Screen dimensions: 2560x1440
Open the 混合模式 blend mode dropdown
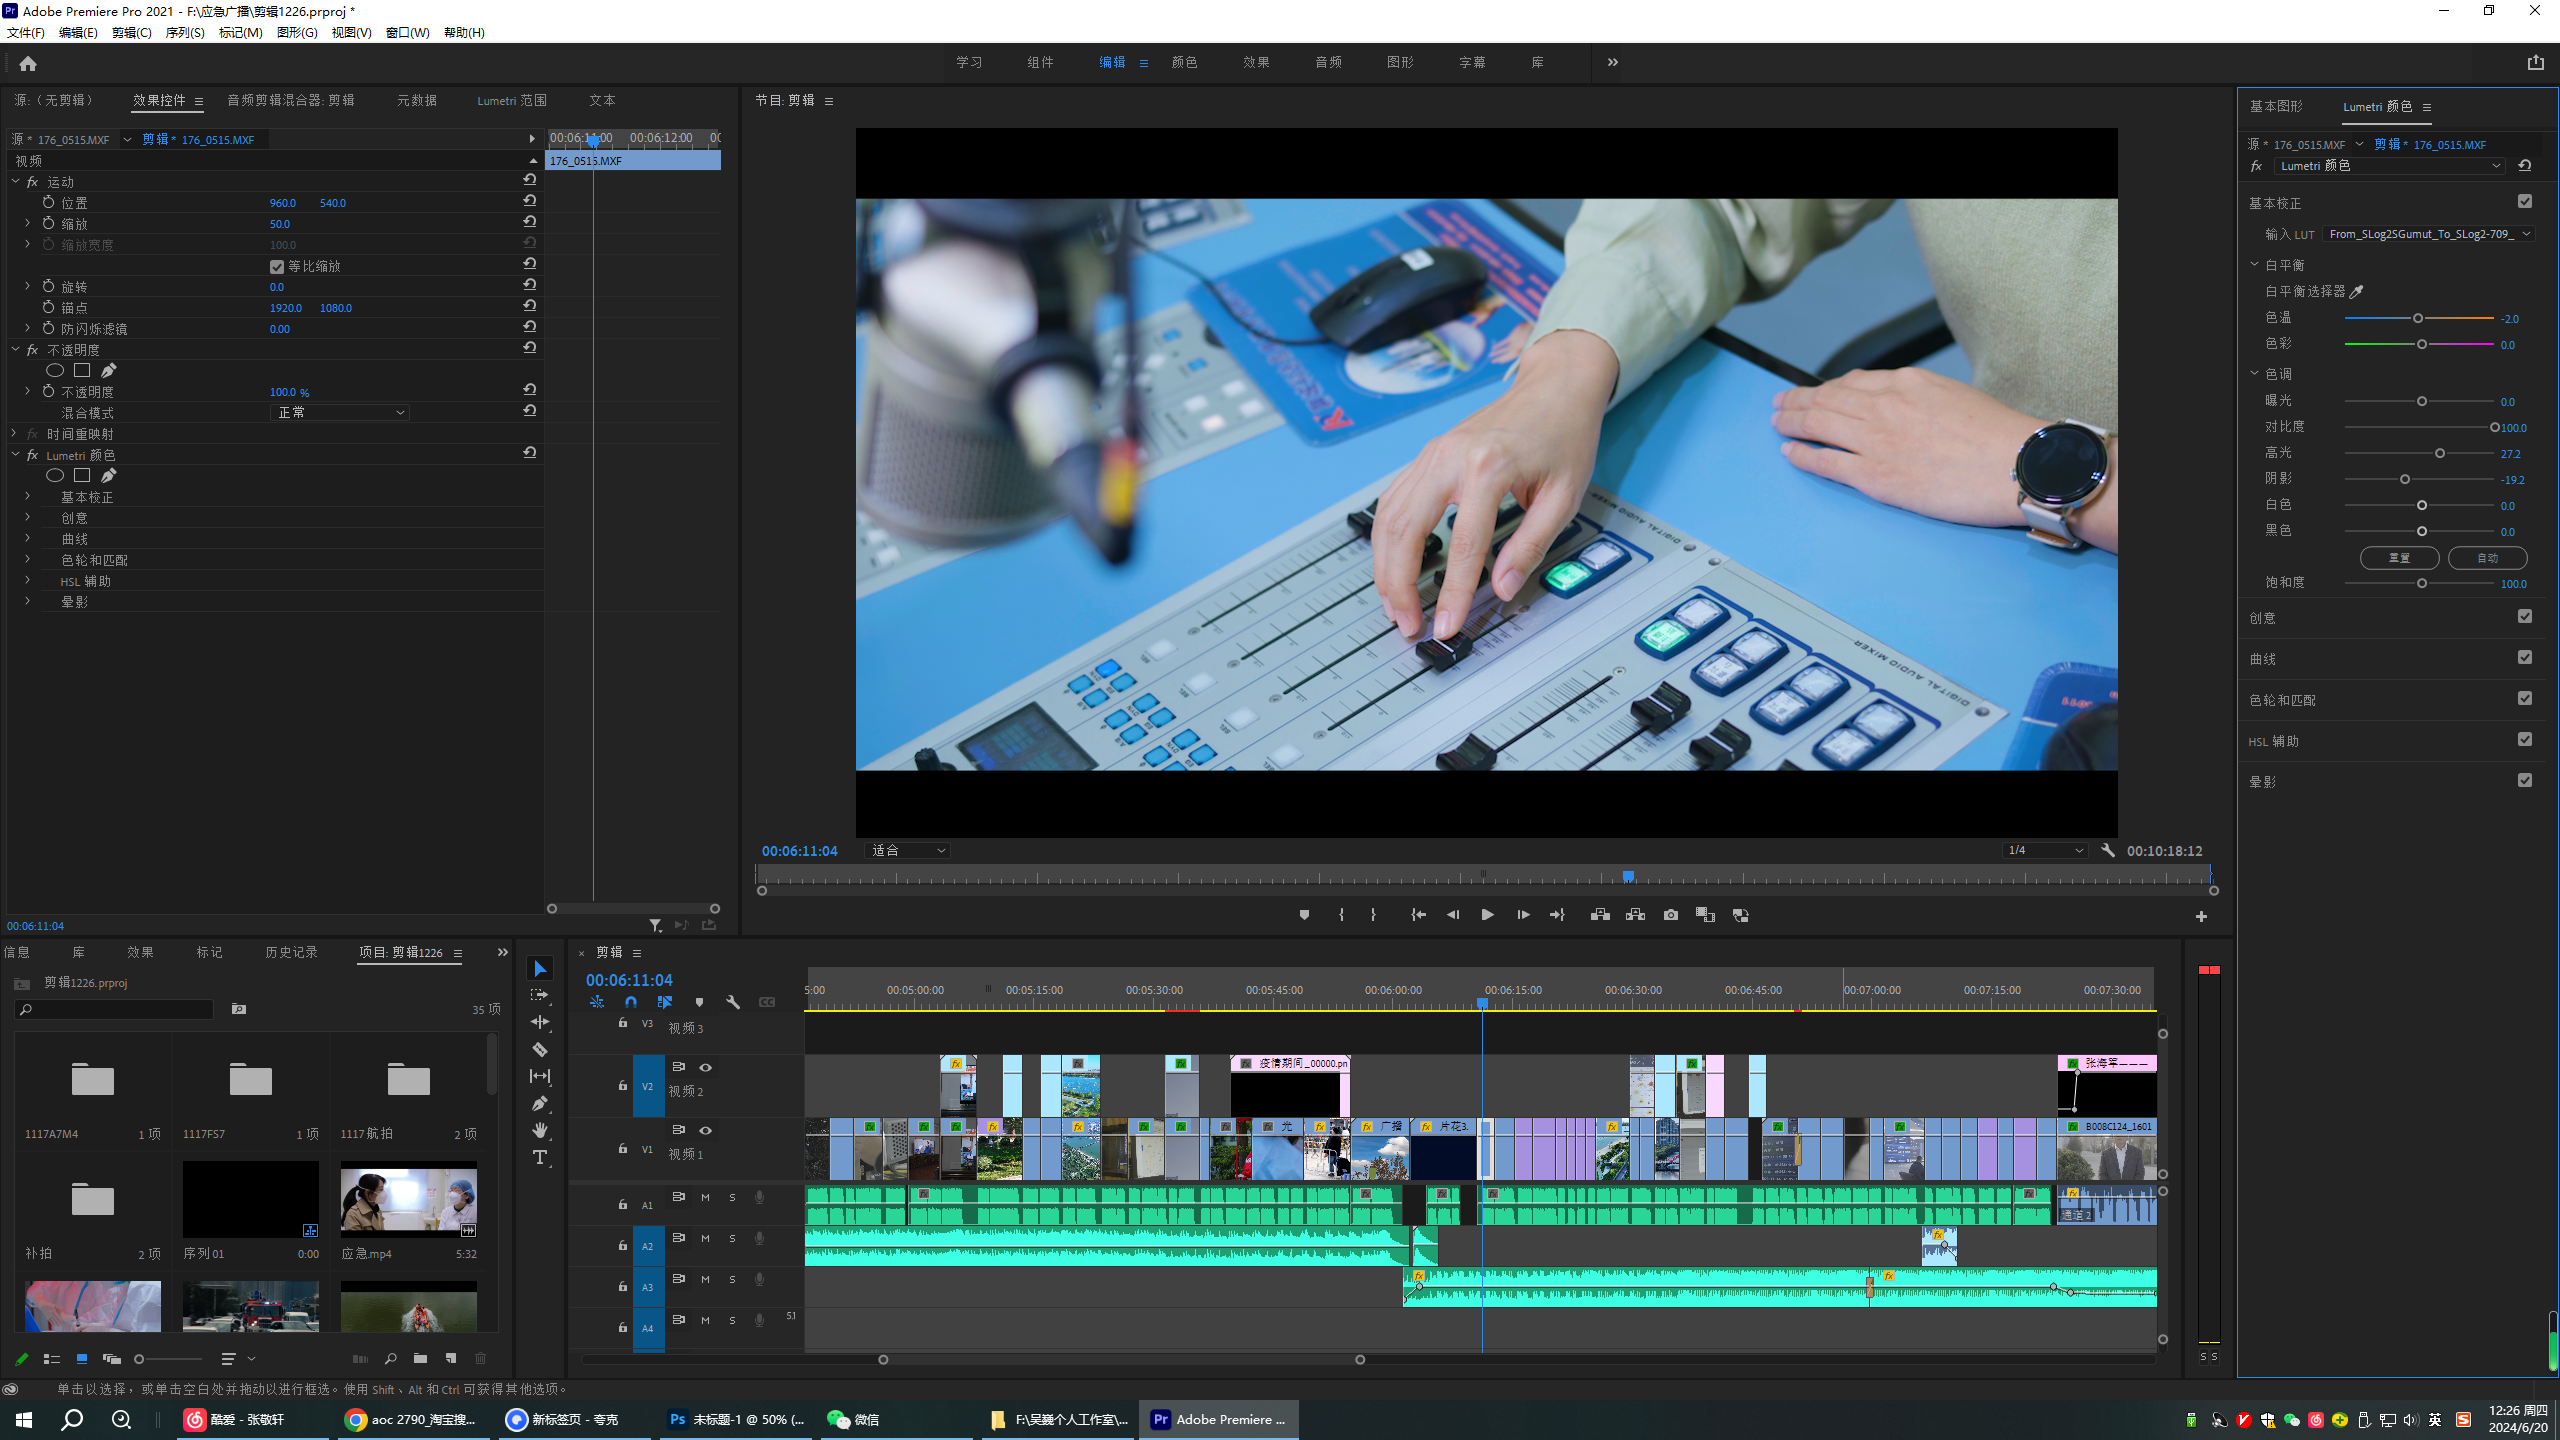(x=340, y=413)
